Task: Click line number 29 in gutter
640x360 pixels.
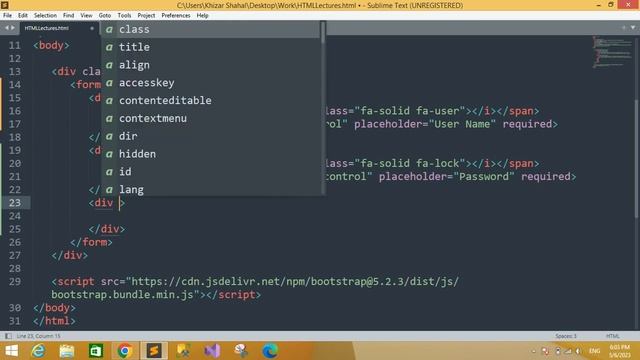Action: 15,282
